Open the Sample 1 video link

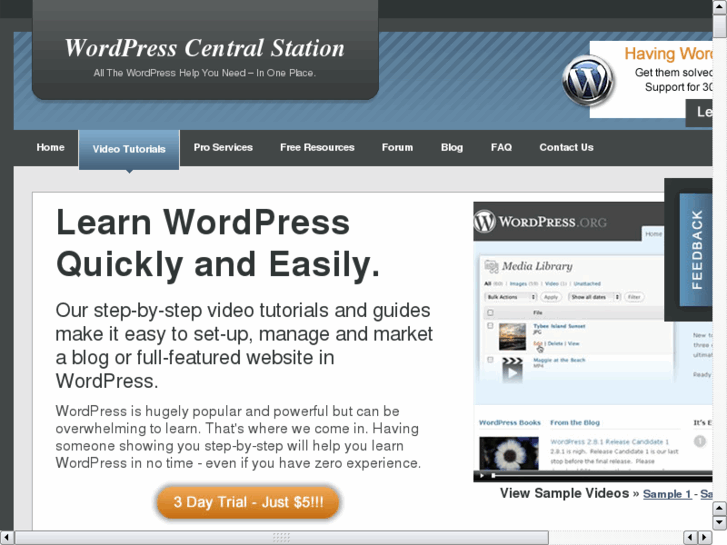pos(667,494)
